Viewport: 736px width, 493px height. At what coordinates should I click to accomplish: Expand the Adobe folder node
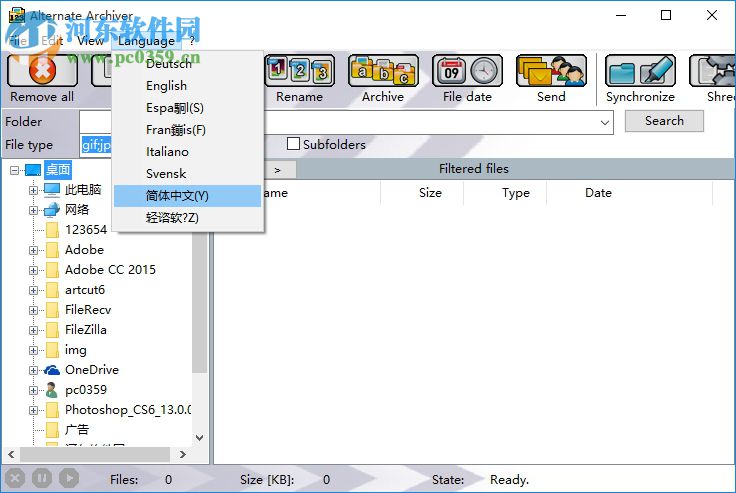pyautogui.click(x=33, y=250)
